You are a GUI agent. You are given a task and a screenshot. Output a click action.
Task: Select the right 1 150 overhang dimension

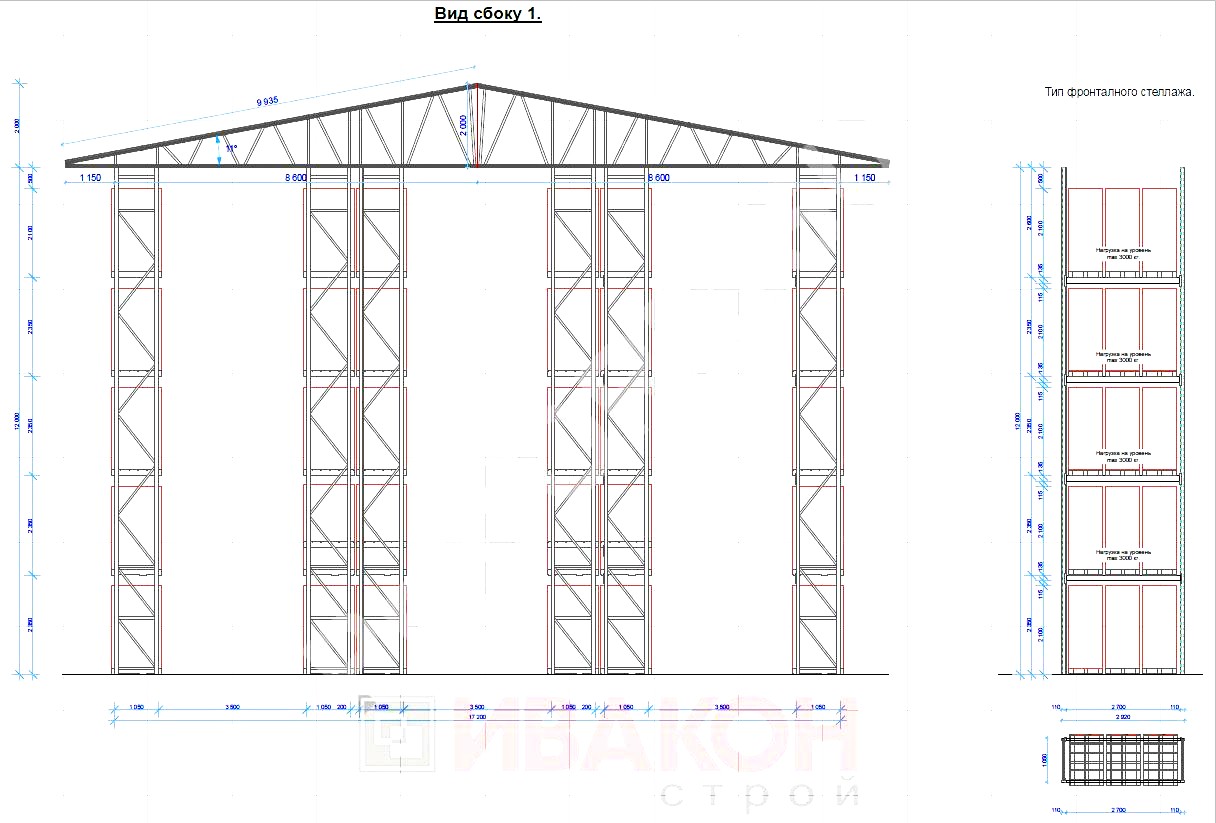click(x=862, y=177)
